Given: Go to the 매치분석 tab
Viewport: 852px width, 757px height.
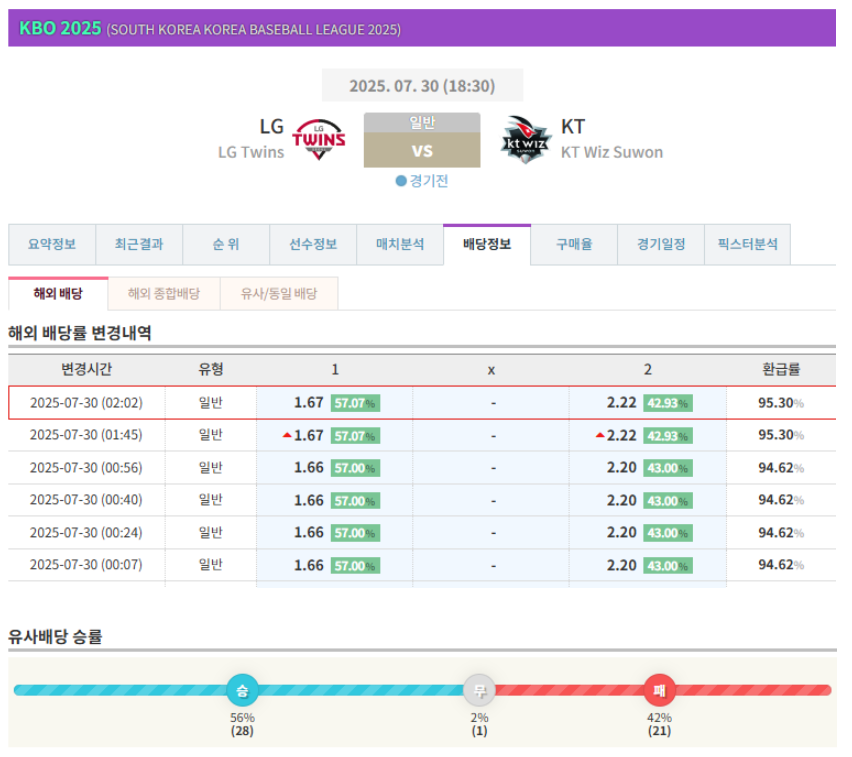Looking at the screenshot, I should point(400,245).
